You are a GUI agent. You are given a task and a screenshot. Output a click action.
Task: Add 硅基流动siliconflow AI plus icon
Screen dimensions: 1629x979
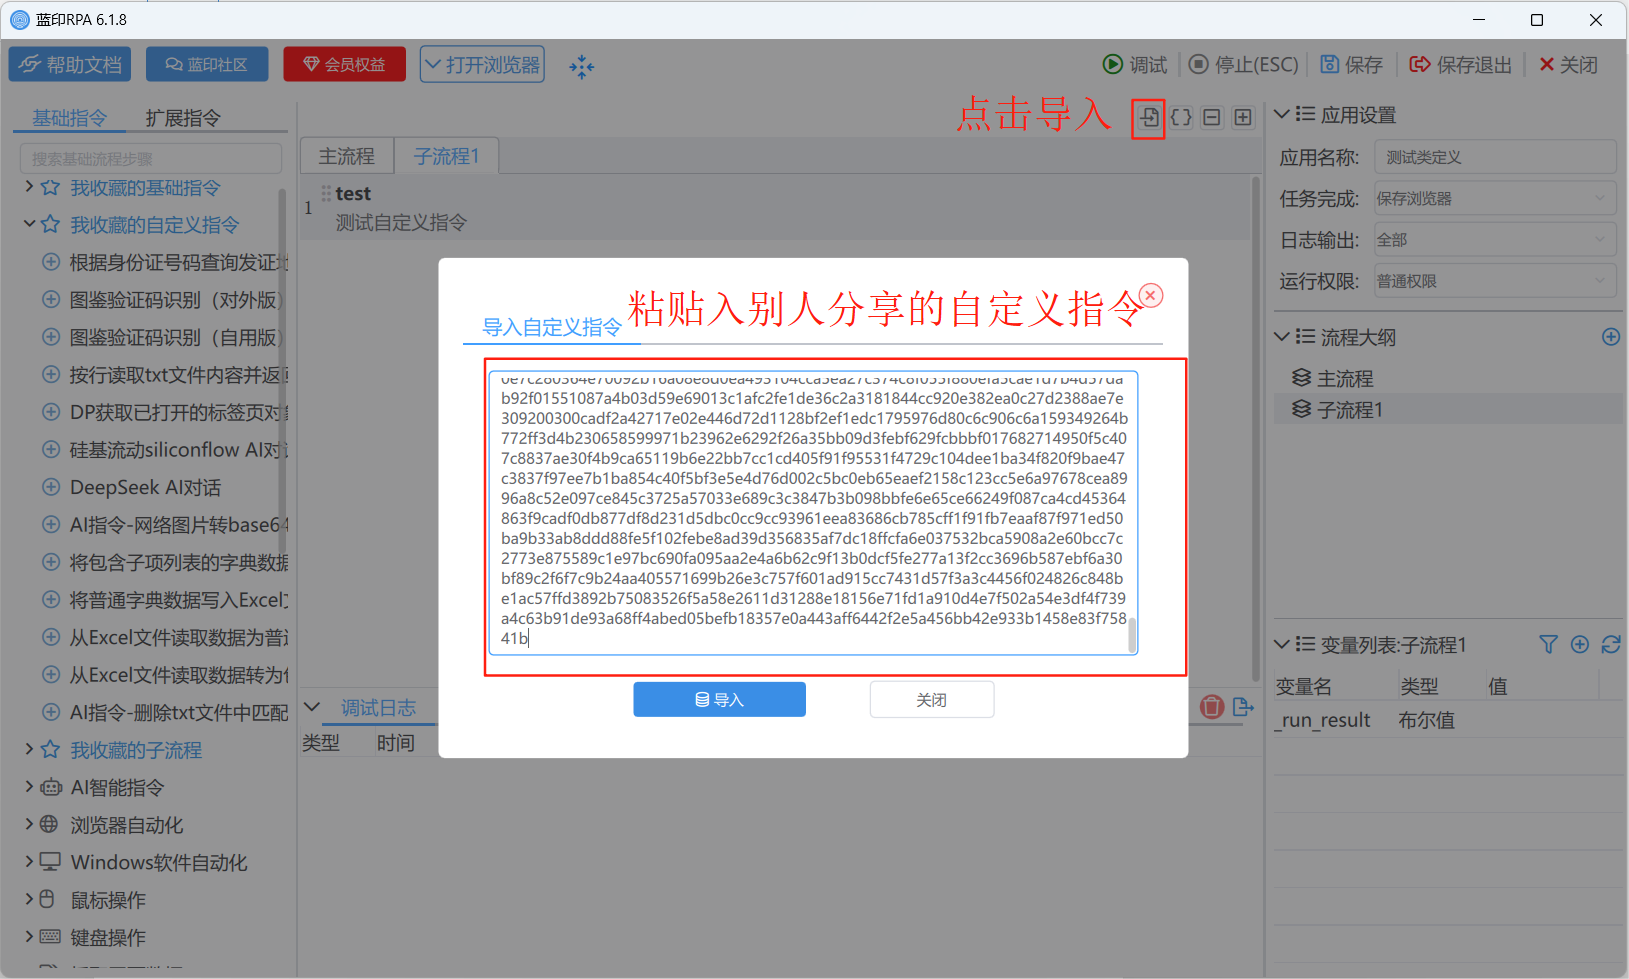51,449
